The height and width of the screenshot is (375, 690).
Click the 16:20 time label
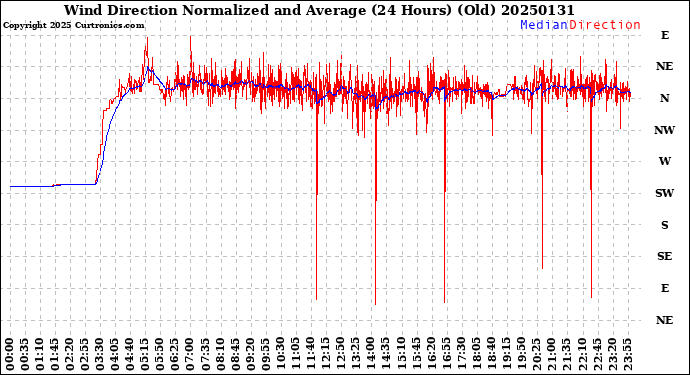431,355
